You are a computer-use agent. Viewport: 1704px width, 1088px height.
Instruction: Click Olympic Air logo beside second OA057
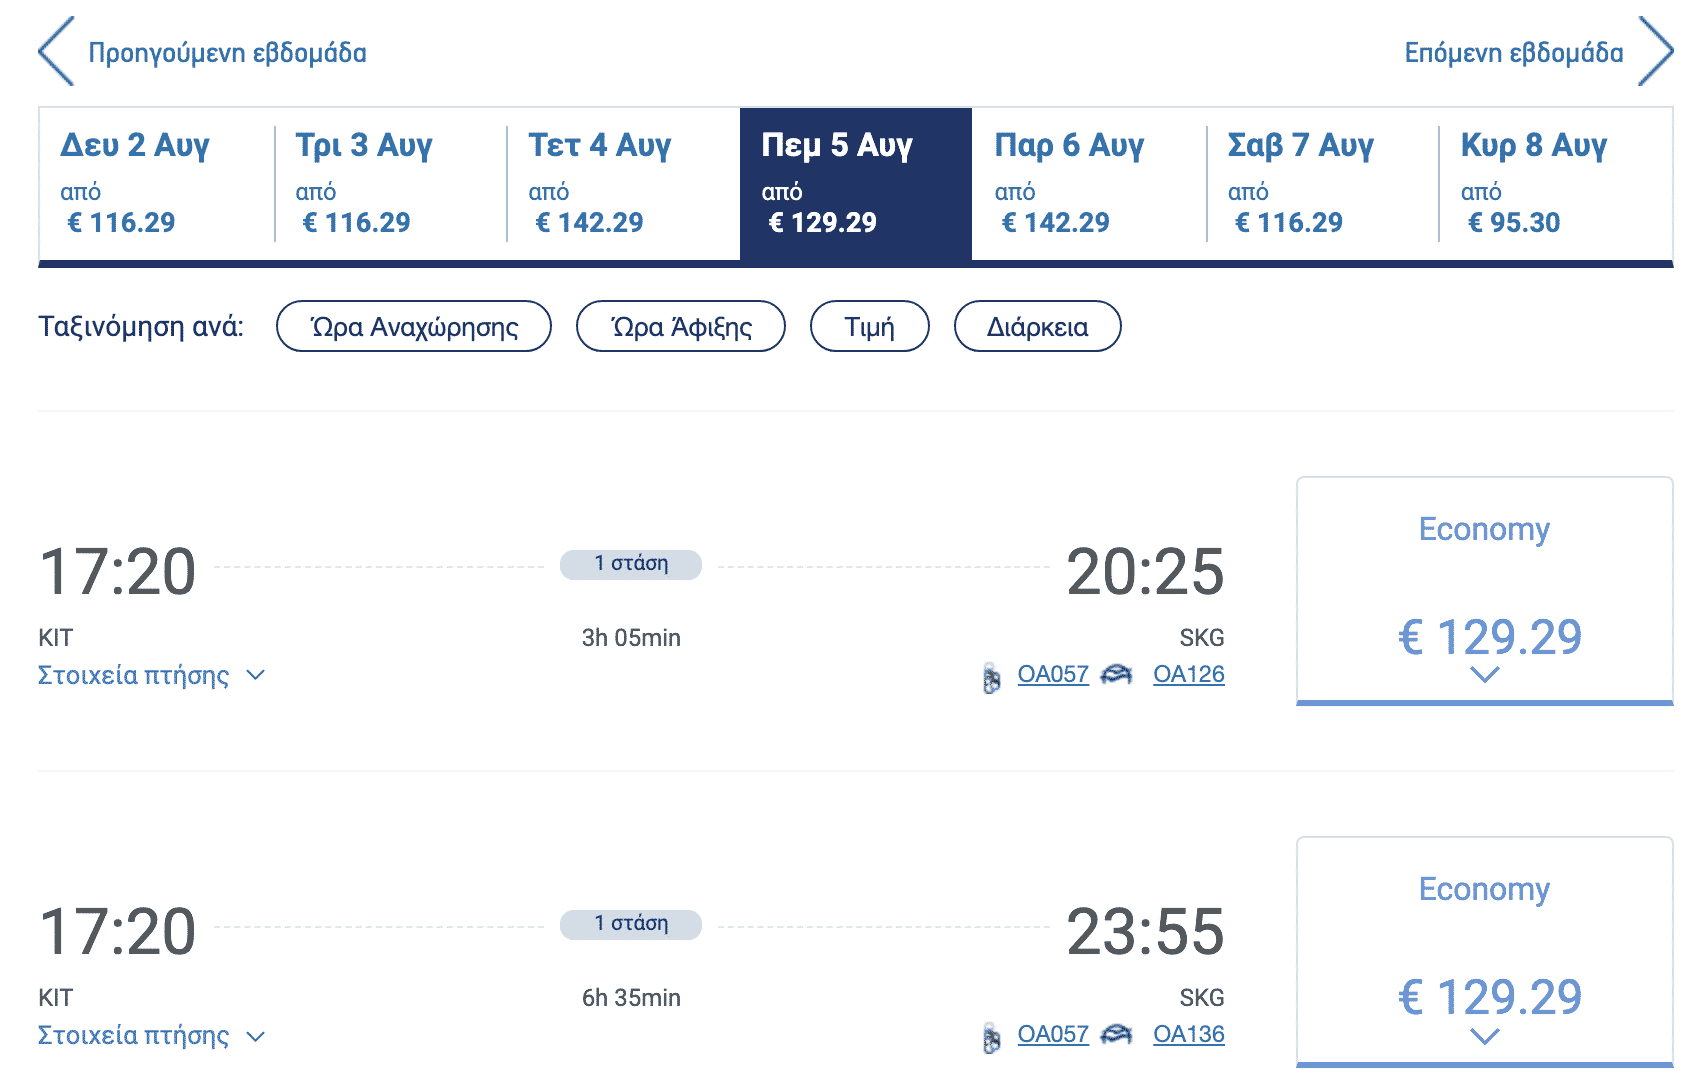point(991,1037)
